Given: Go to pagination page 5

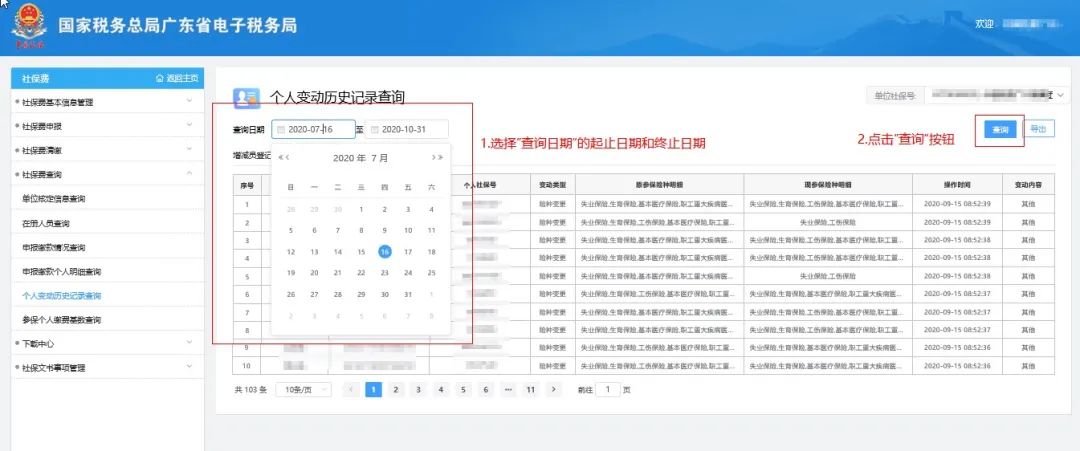Looking at the screenshot, I should [463, 390].
